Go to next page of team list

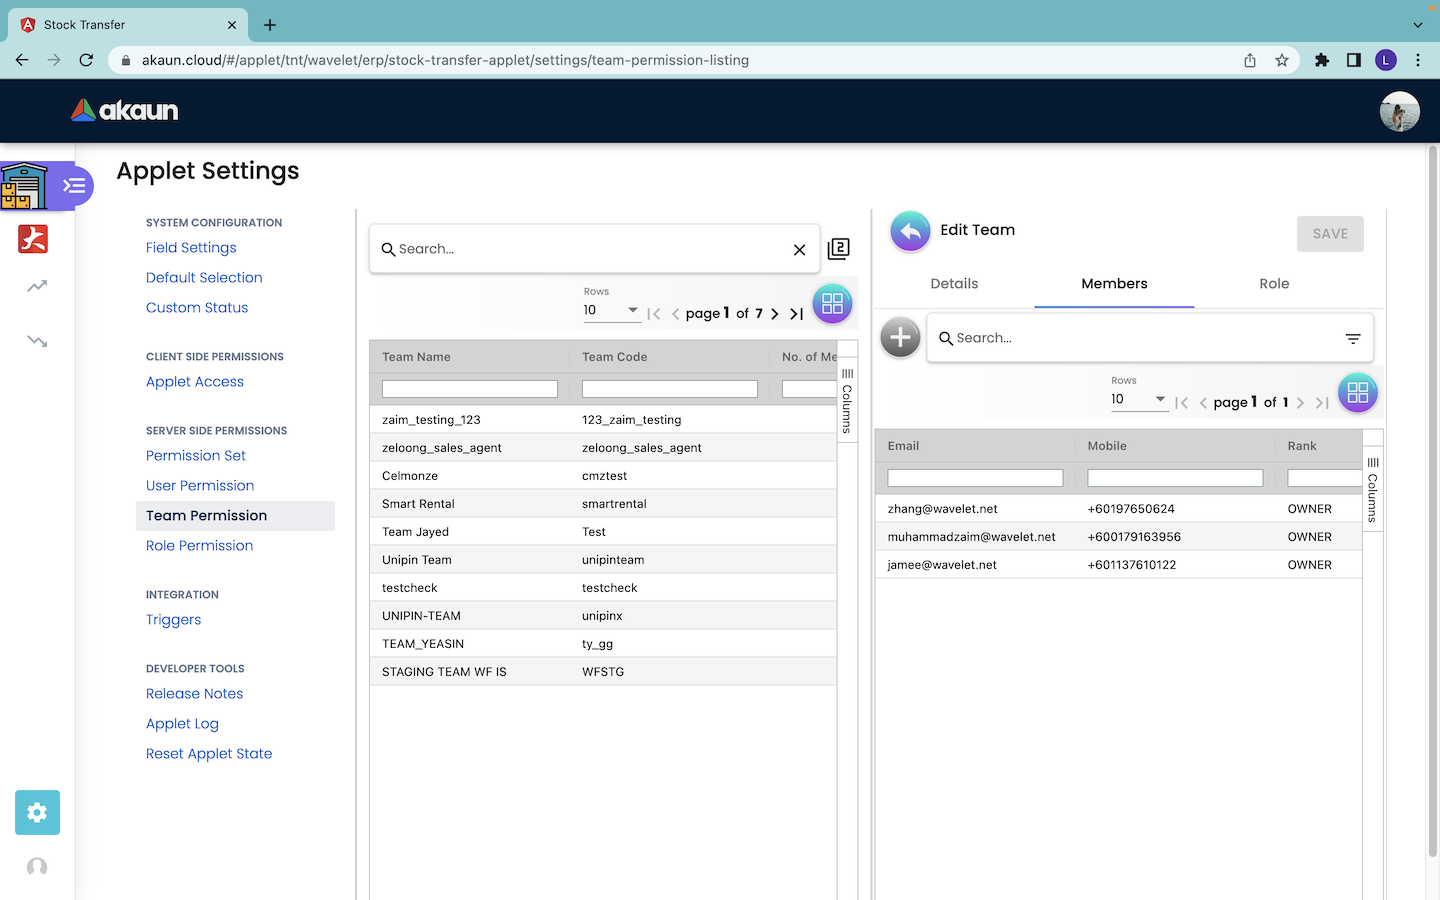click(775, 314)
